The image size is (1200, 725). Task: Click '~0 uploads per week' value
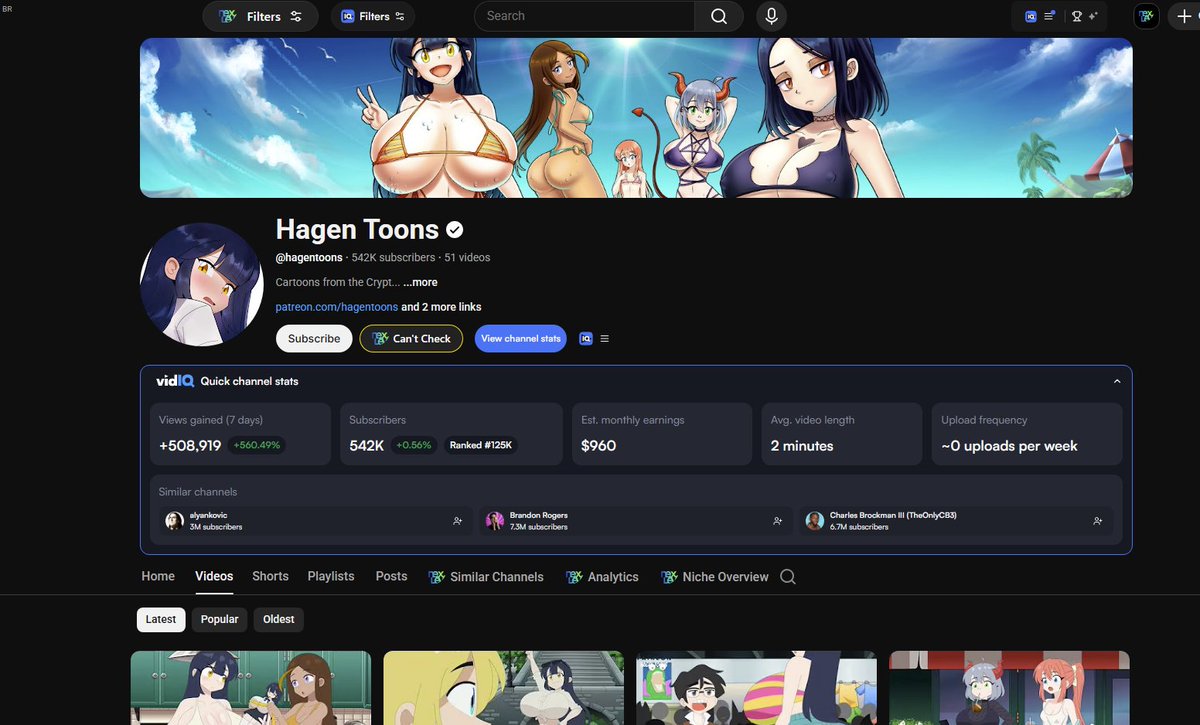click(1010, 445)
